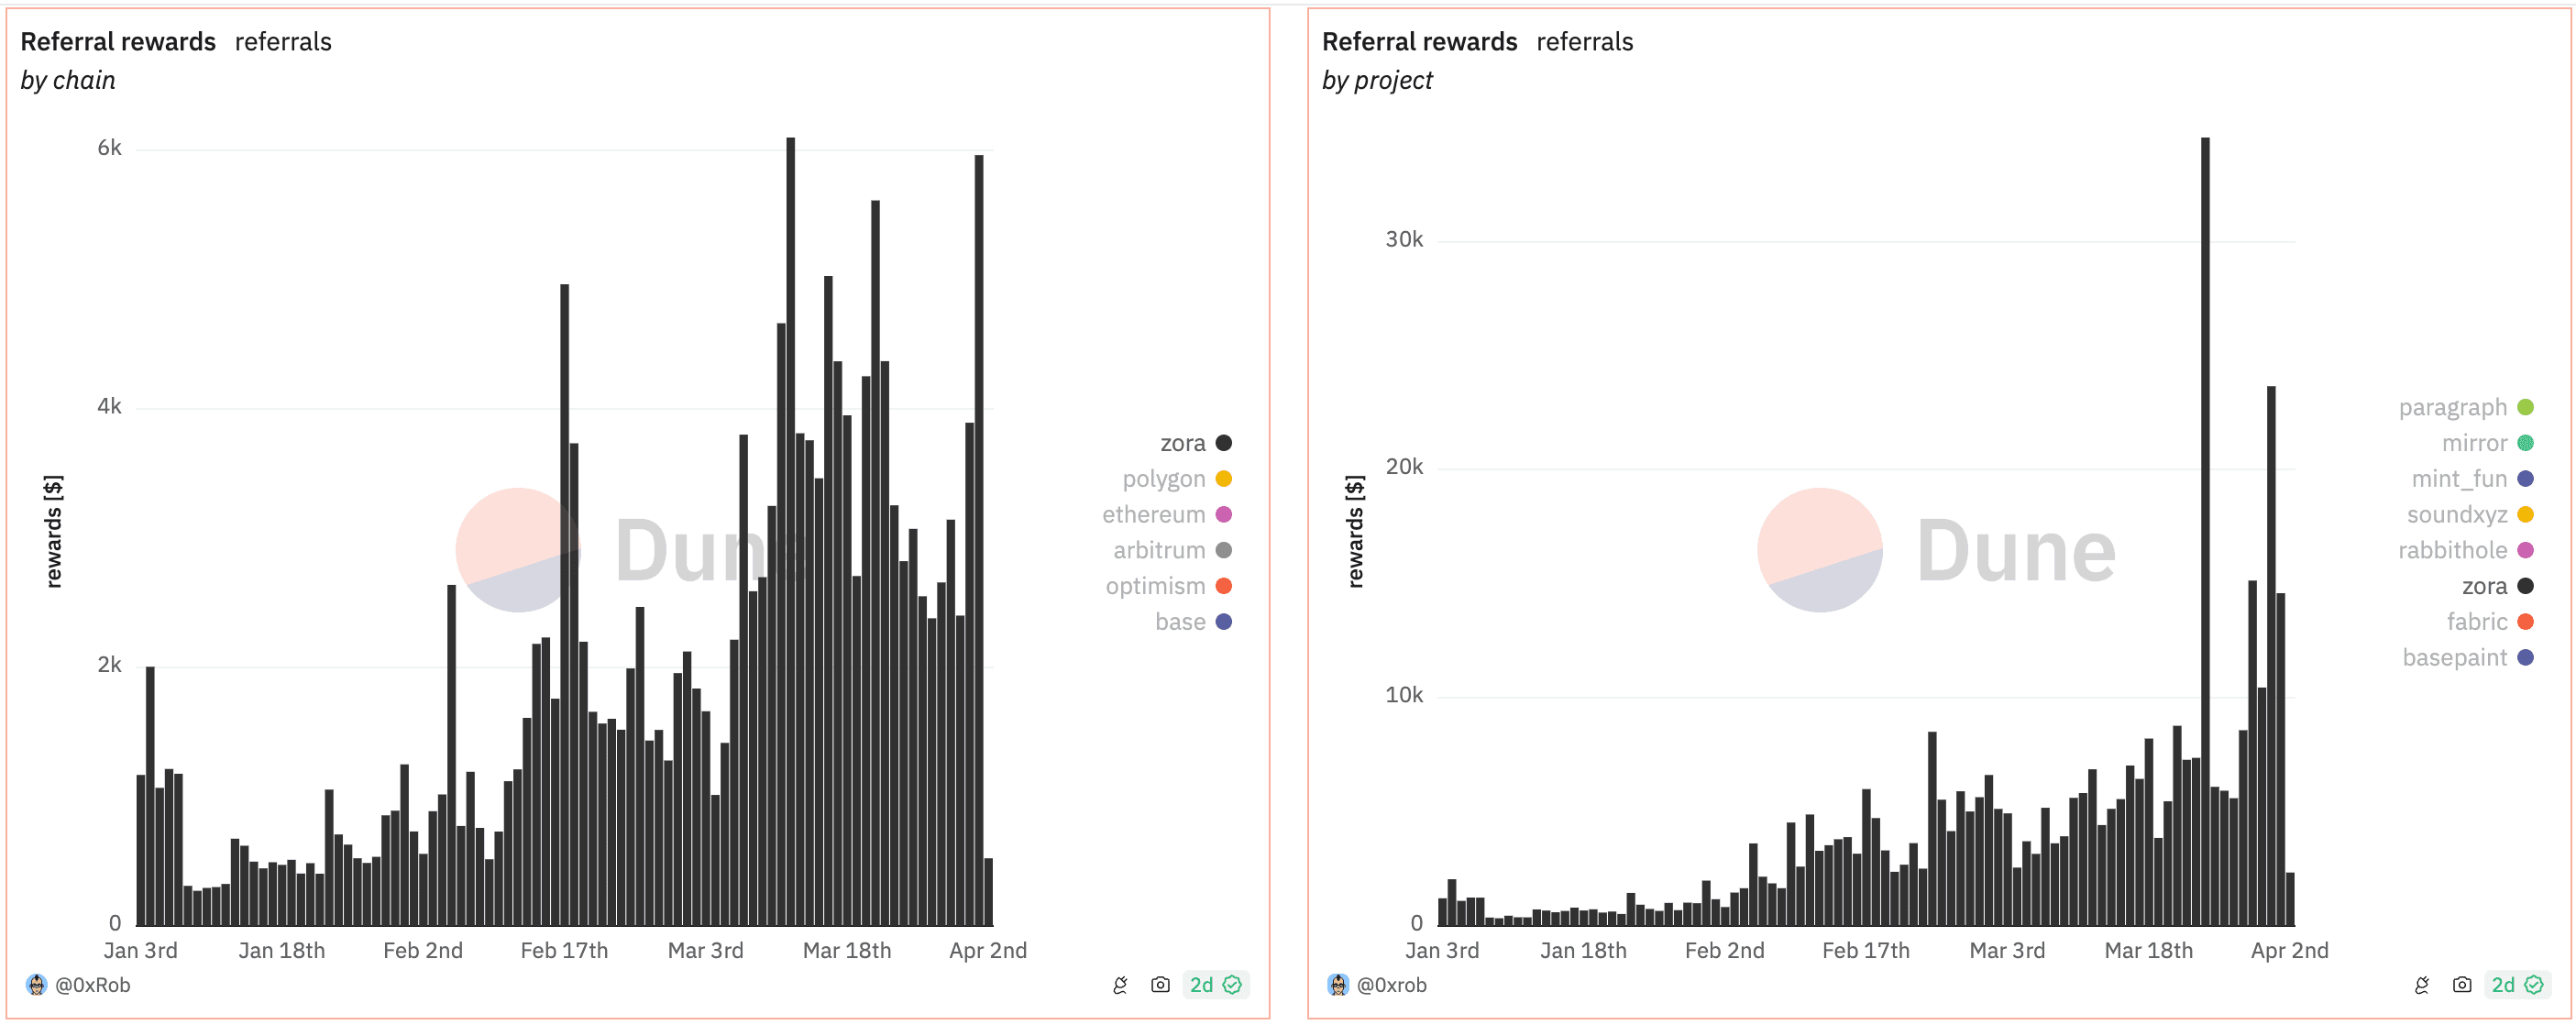Click tallest bar in by chain chart
This screenshot has height=1025, width=2576.
point(790,532)
